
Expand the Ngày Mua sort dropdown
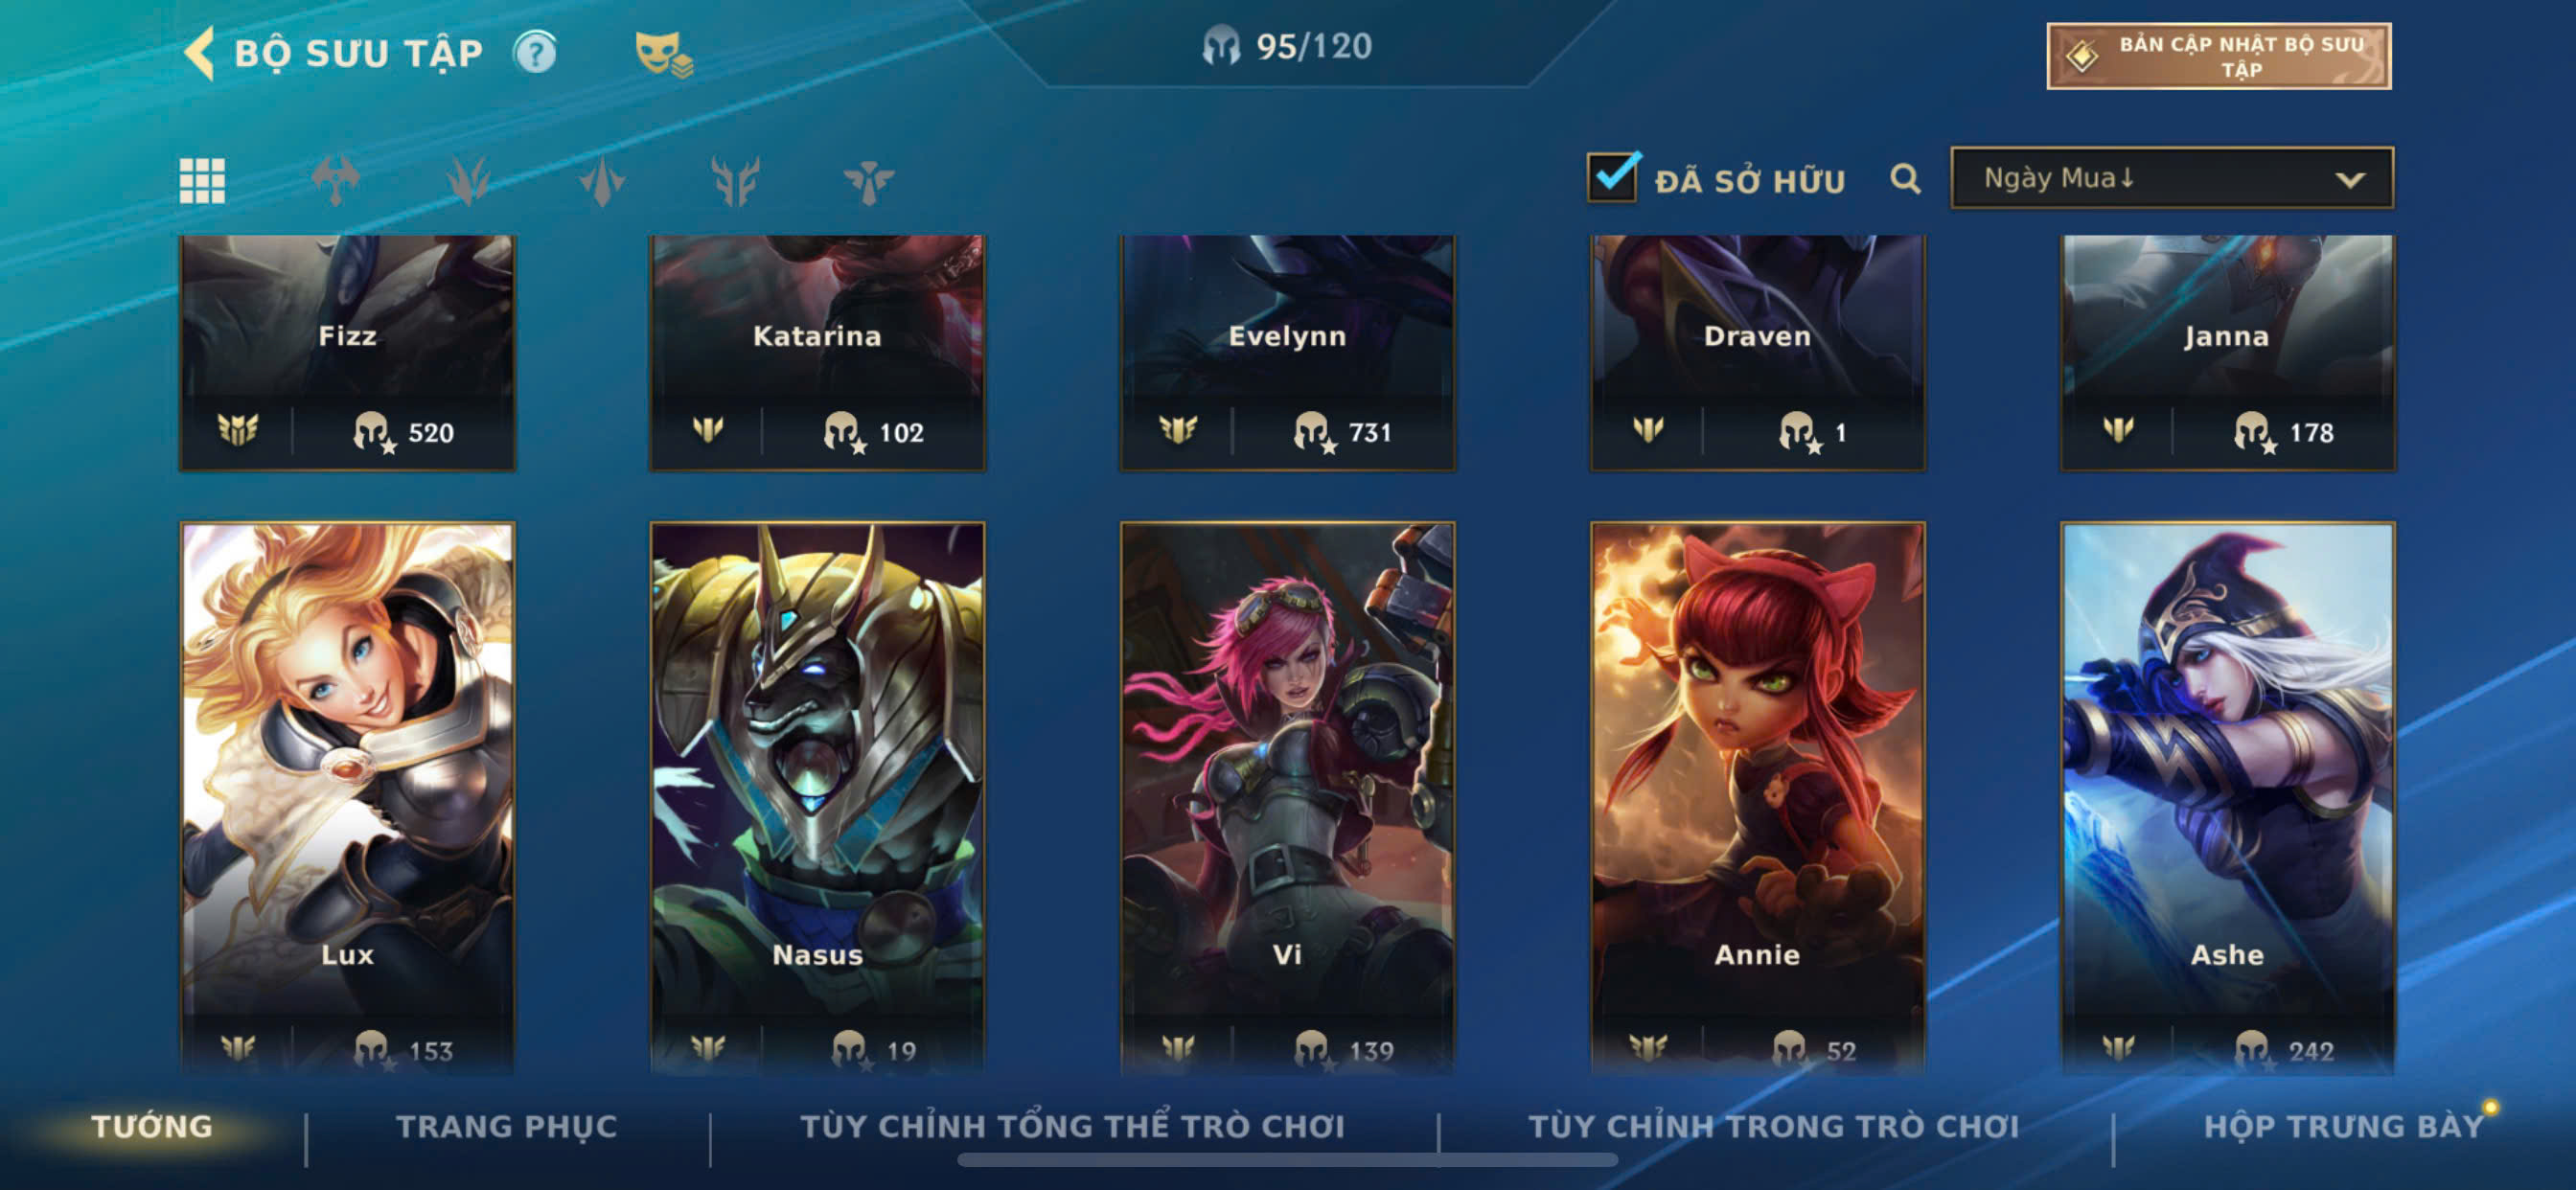(2172, 178)
